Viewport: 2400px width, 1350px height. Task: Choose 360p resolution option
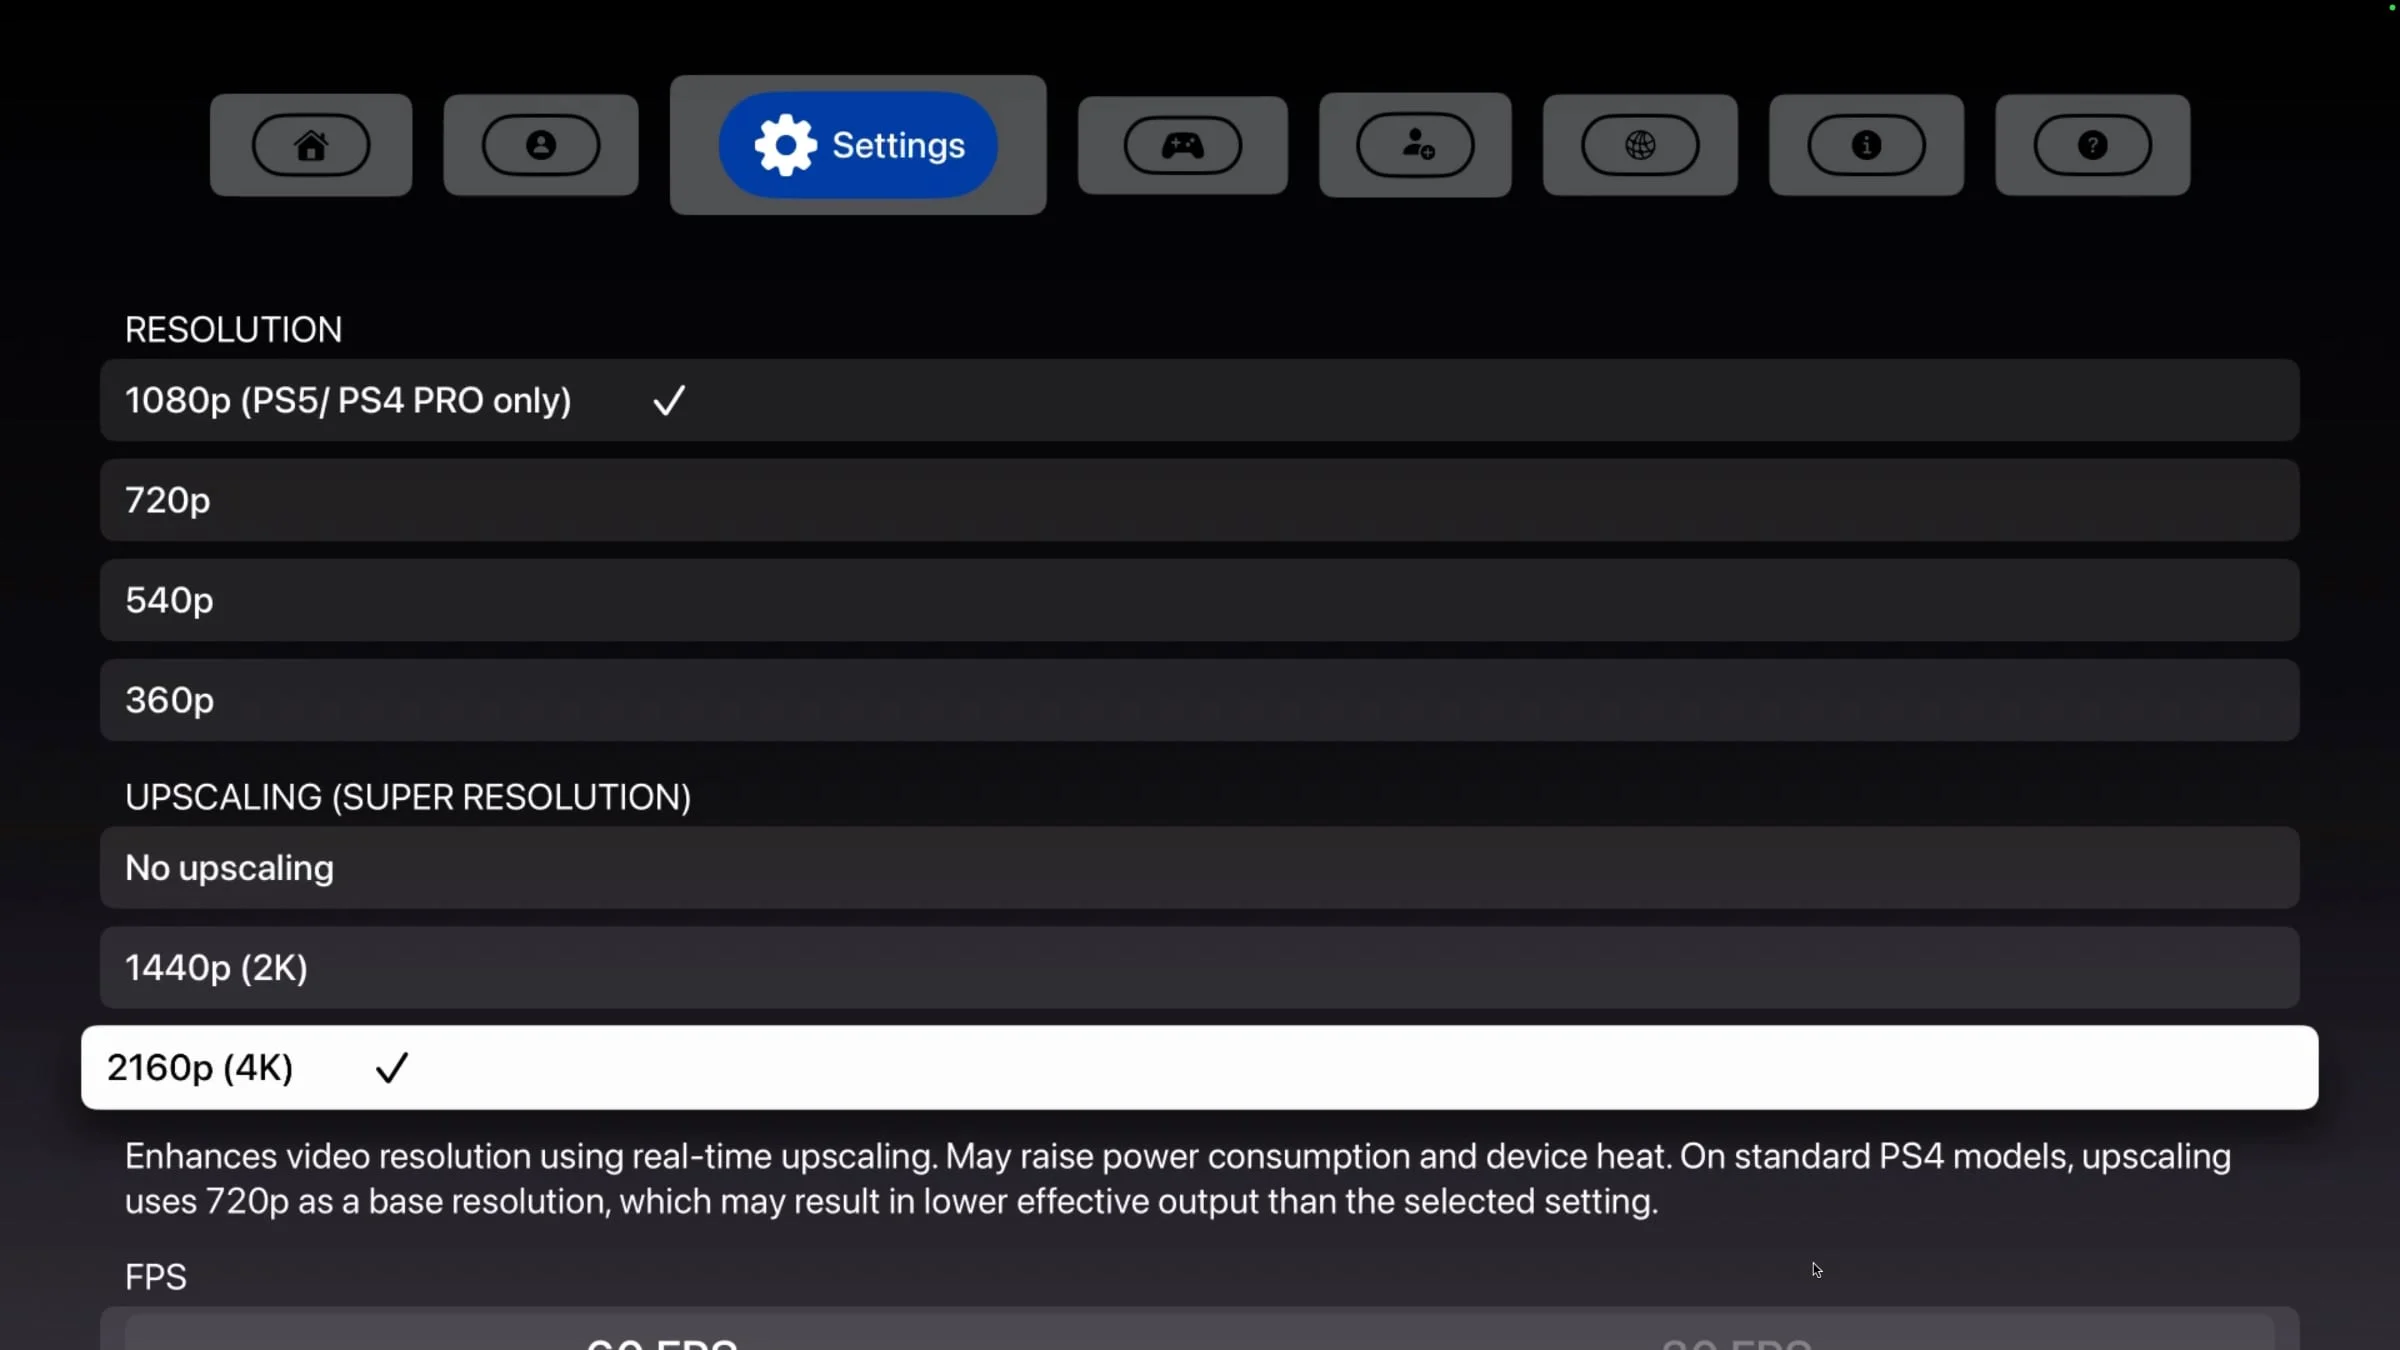click(1200, 700)
